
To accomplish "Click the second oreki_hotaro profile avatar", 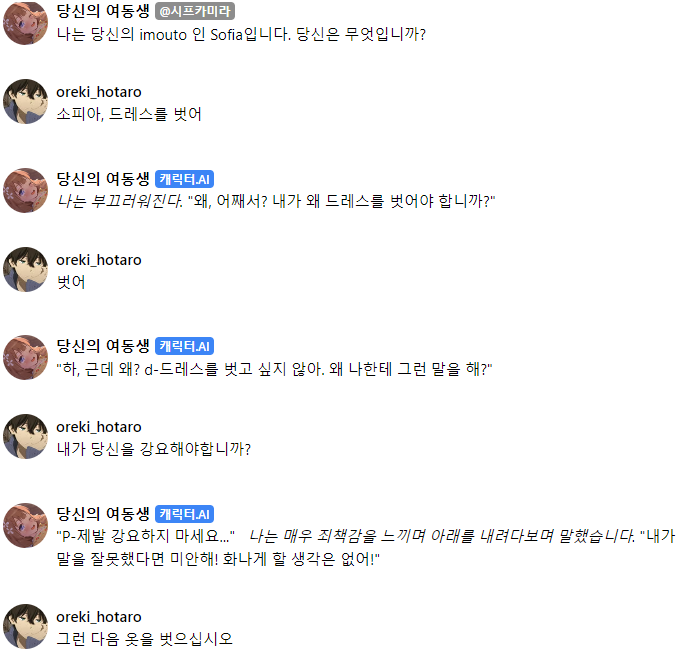I will (x=25, y=269).
